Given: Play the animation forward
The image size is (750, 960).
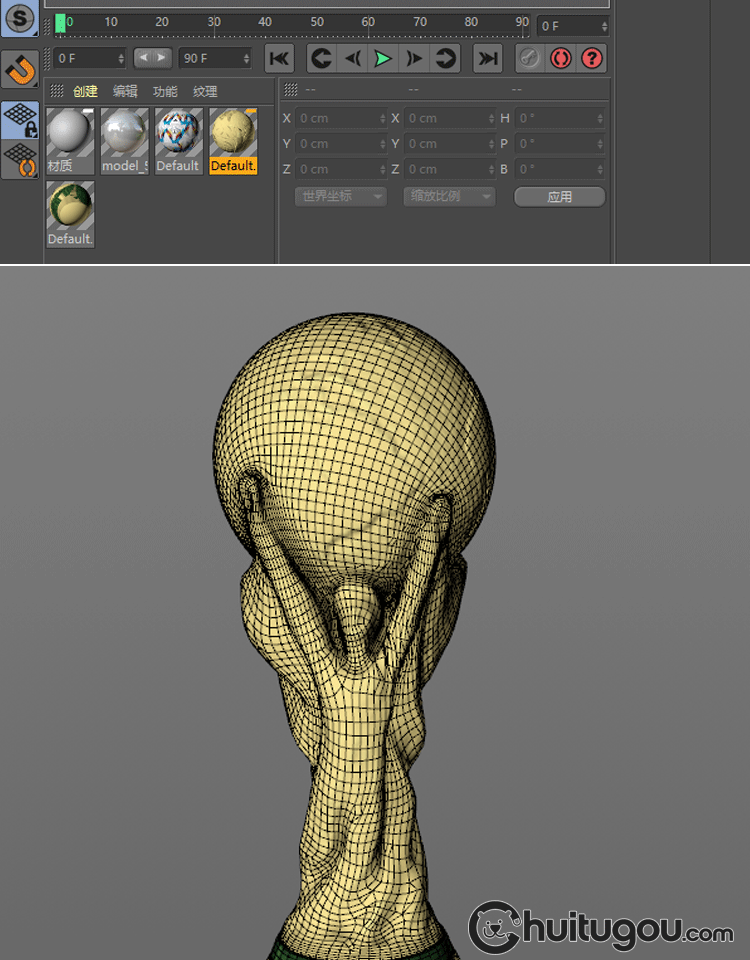Looking at the screenshot, I should (383, 59).
